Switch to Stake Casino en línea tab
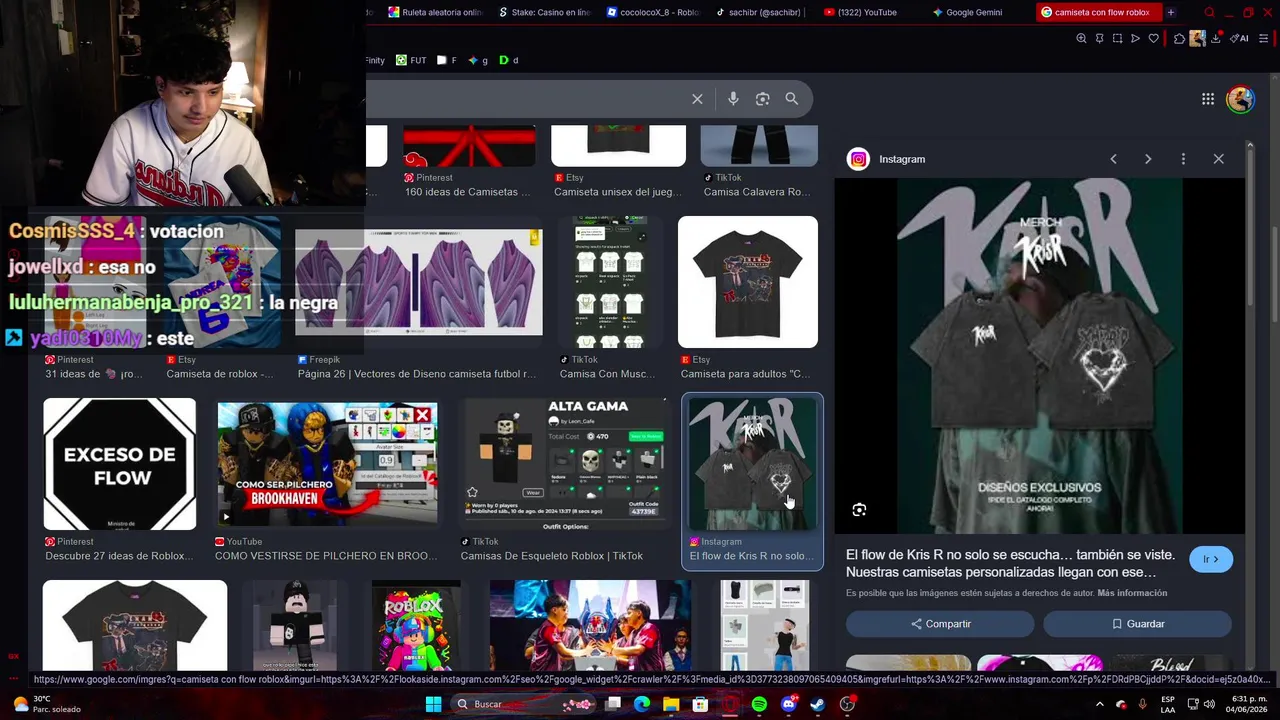The height and width of the screenshot is (720, 1280). (544, 12)
